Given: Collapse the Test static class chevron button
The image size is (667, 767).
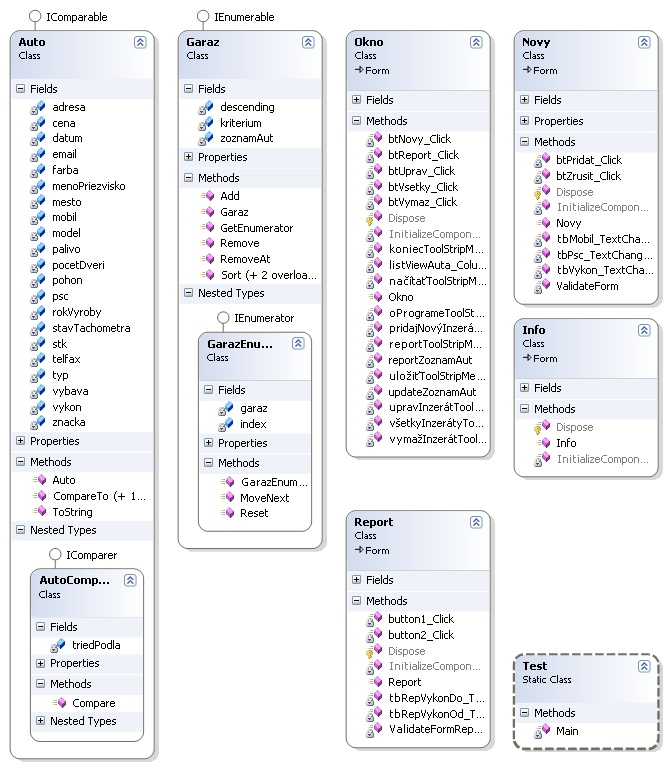Looking at the screenshot, I should [x=644, y=666].
